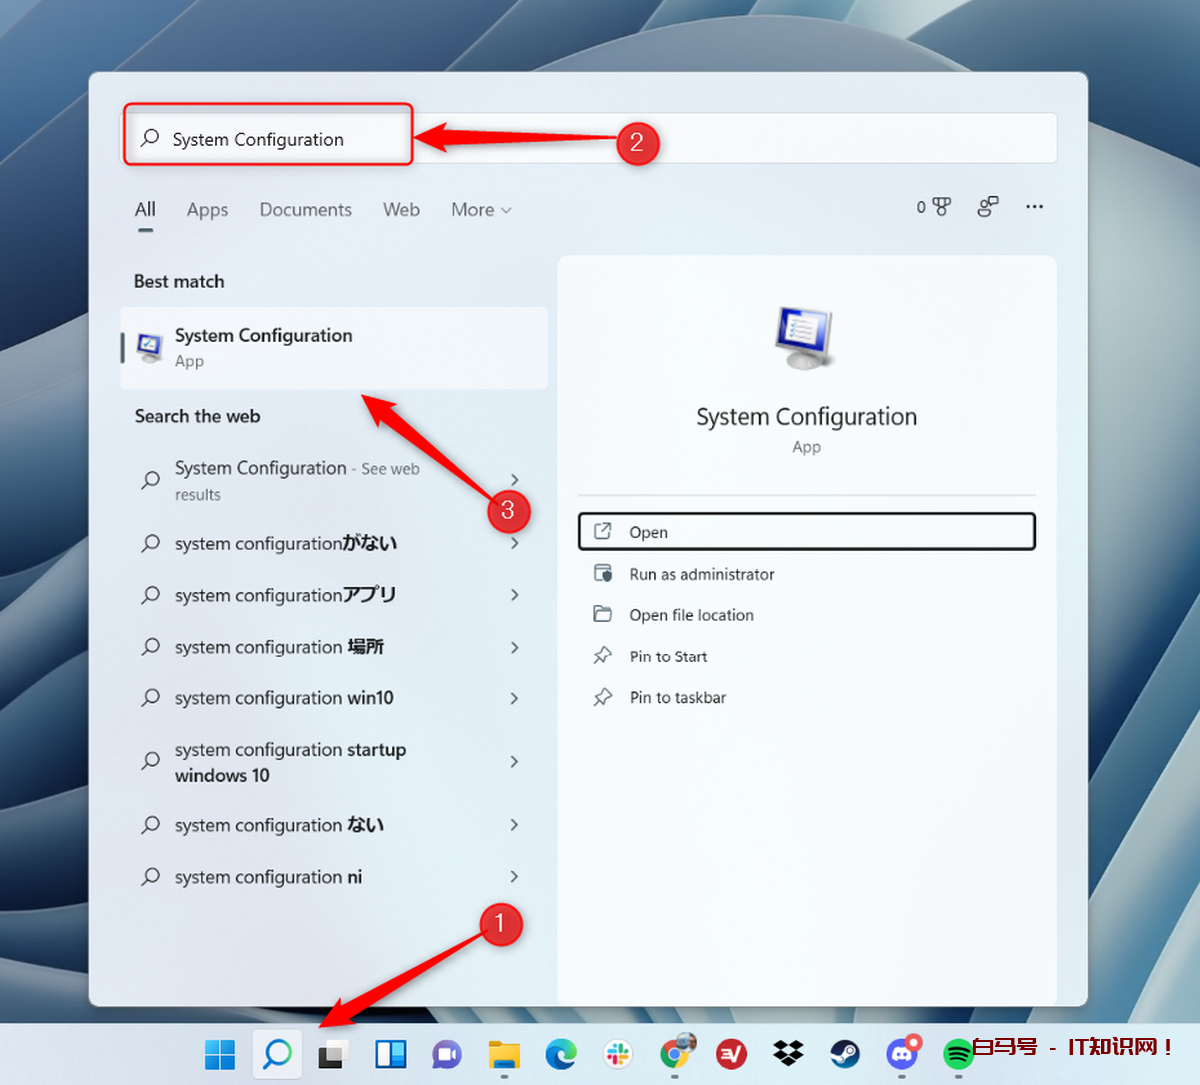Click the rewards points trophy icon
Screen dimensions: 1200x1085
(x=935, y=207)
